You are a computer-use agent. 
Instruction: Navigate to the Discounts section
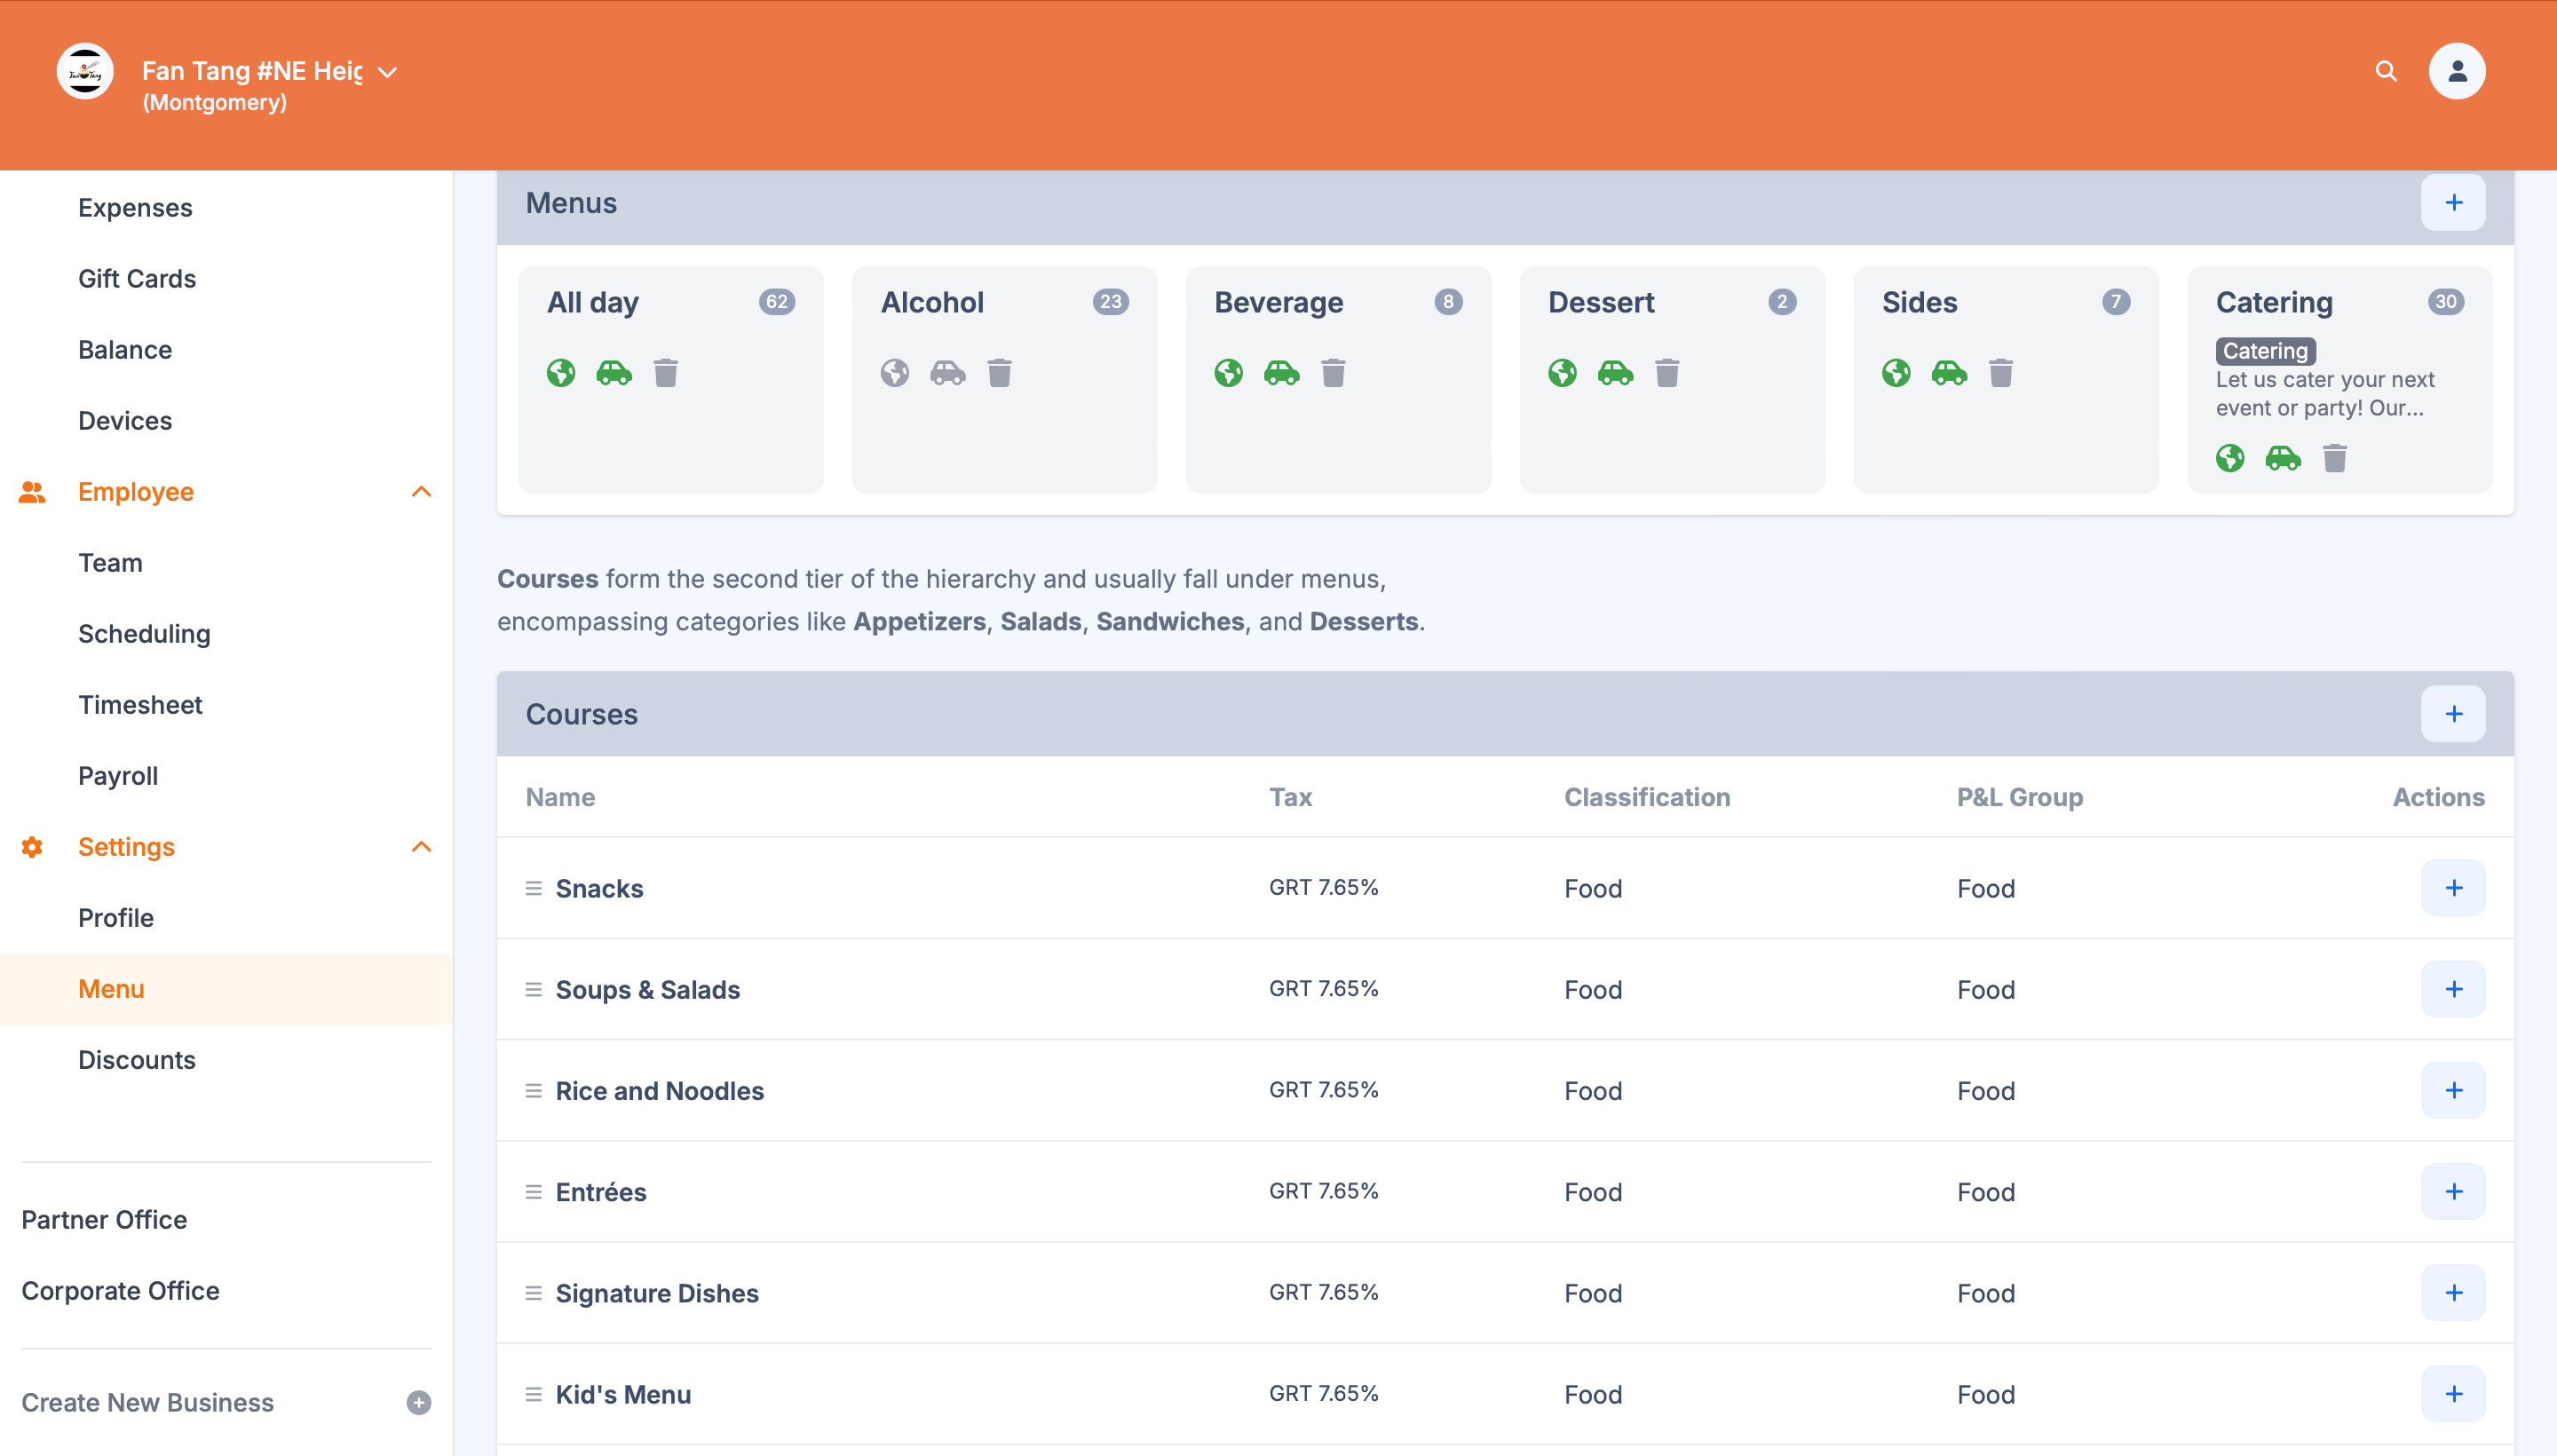click(137, 1059)
